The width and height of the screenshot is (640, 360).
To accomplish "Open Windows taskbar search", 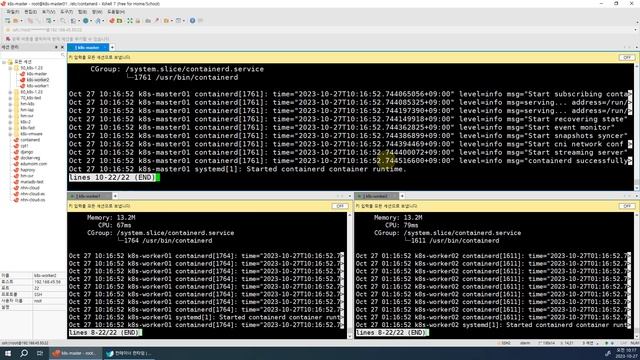I will pyautogui.click(x=24, y=353).
